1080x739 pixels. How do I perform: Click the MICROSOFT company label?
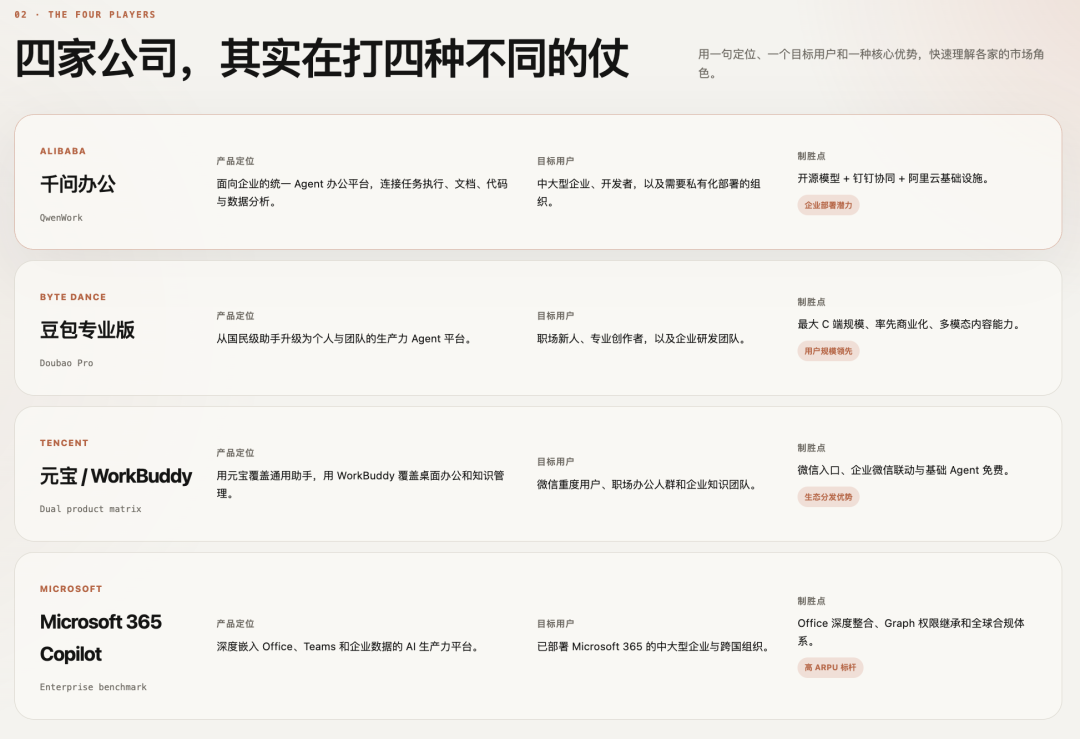click(x=71, y=589)
